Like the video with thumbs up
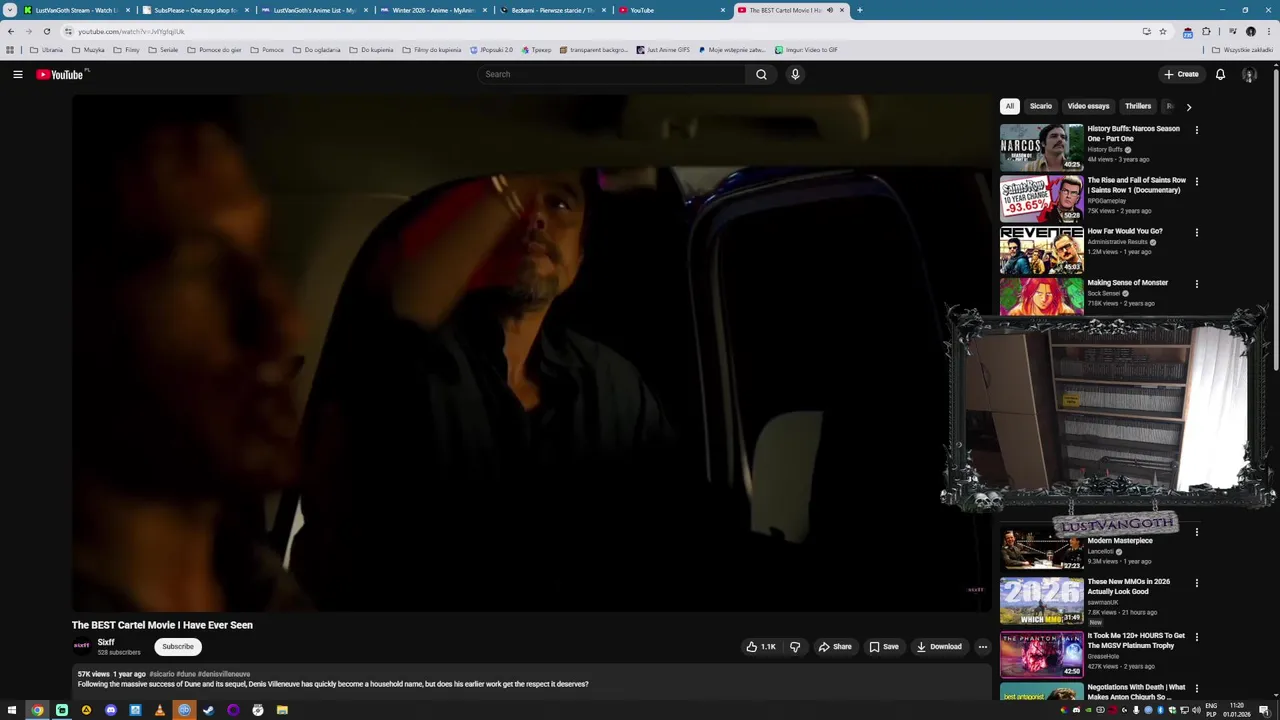 [x=760, y=647]
